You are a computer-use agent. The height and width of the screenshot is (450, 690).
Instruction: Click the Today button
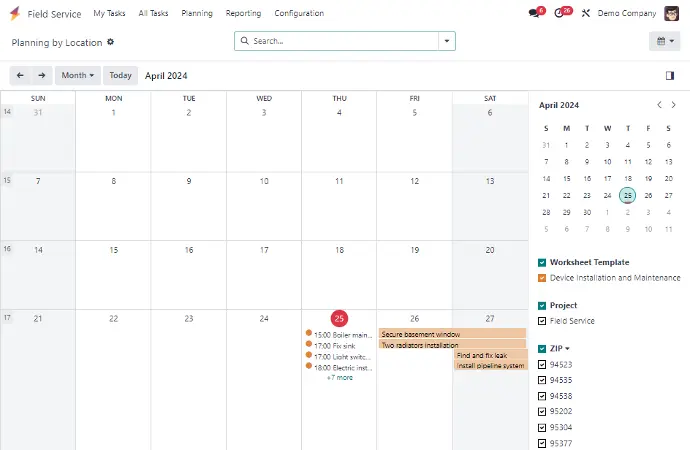point(120,76)
